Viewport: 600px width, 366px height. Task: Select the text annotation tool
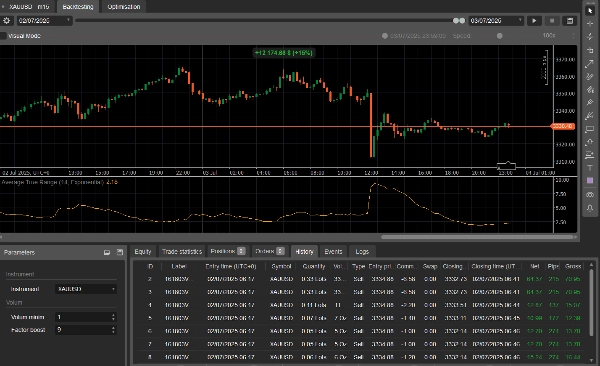point(590,168)
